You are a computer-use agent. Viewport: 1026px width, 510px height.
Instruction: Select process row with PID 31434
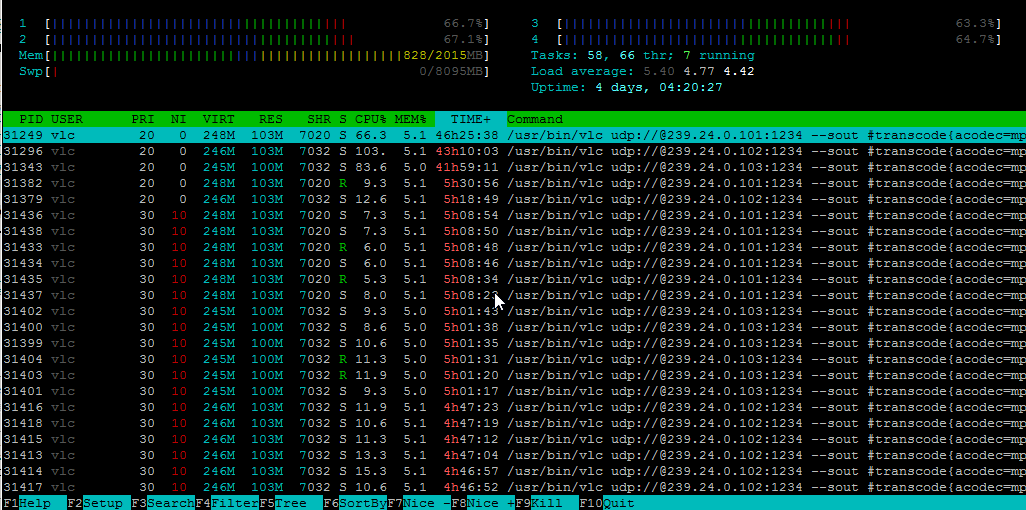(514, 263)
